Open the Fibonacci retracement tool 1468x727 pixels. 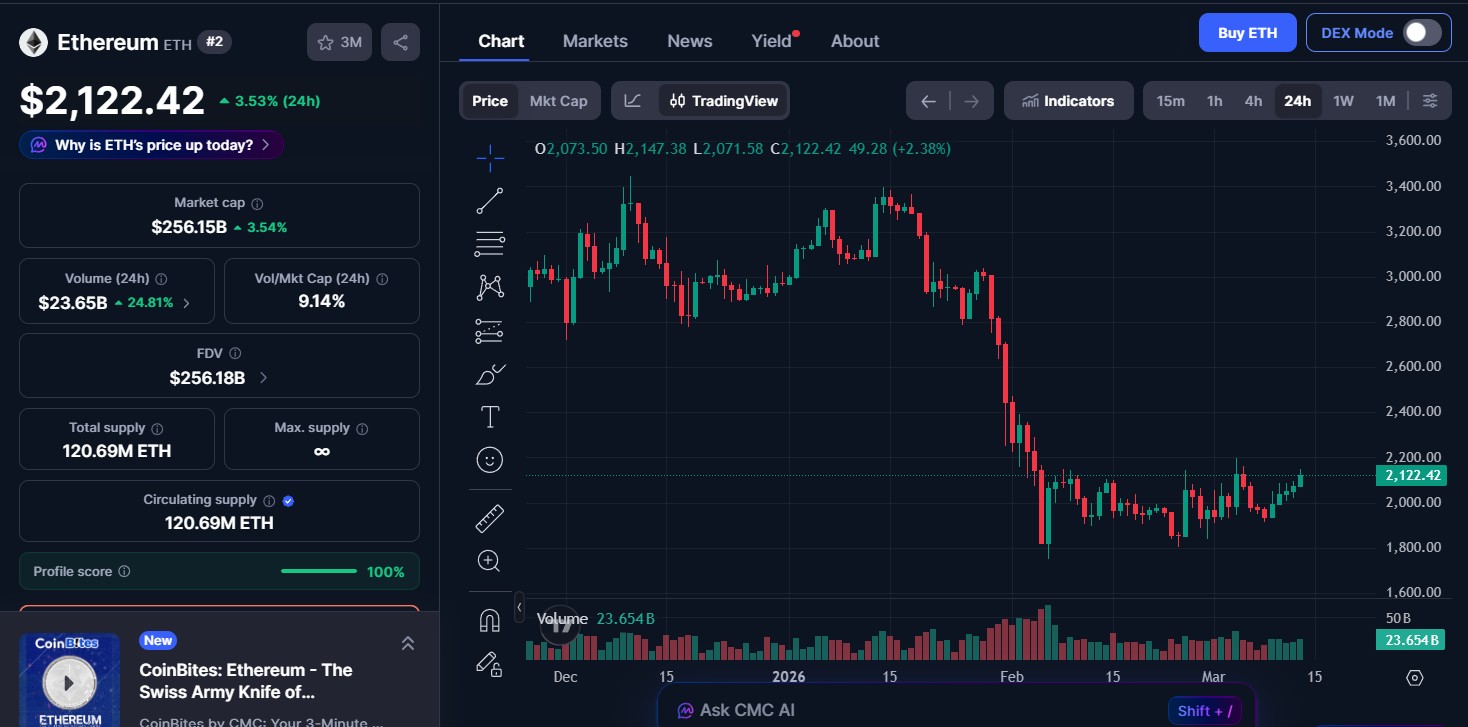489,243
